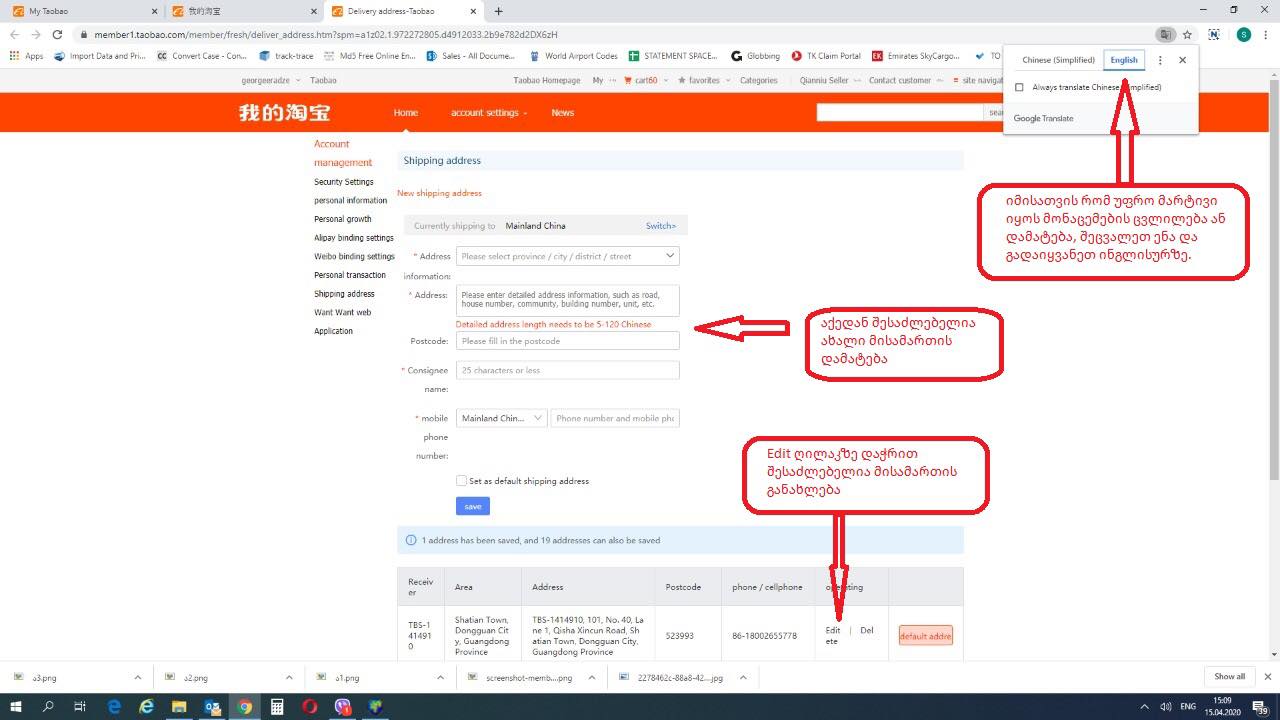The width and height of the screenshot is (1280, 720).
Task: Open Calculator from the taskbar
Action: [x=277, y=706]
